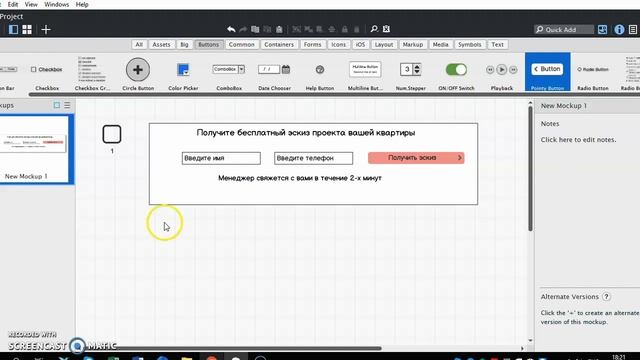Switch to the Text library category

(498, 44)
